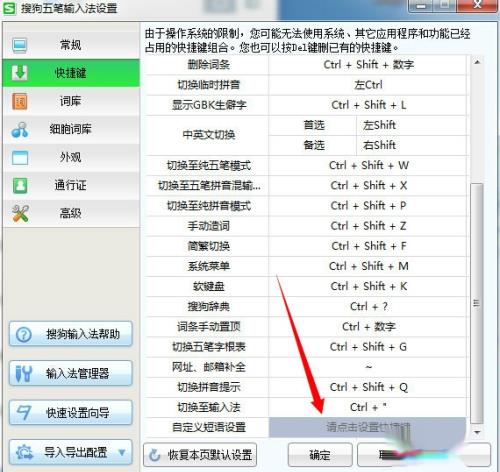Select the 显示GBK生僻字 row label
The width and height of the screenshot is (500, 472).
click(209, 105)
